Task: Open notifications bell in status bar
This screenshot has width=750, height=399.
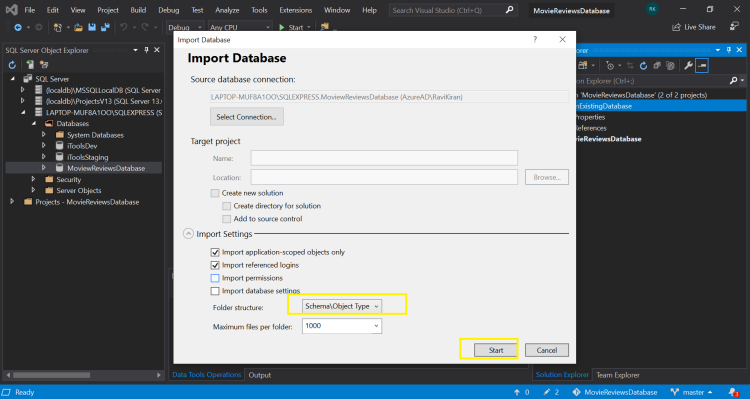Action: pos(733,392)
